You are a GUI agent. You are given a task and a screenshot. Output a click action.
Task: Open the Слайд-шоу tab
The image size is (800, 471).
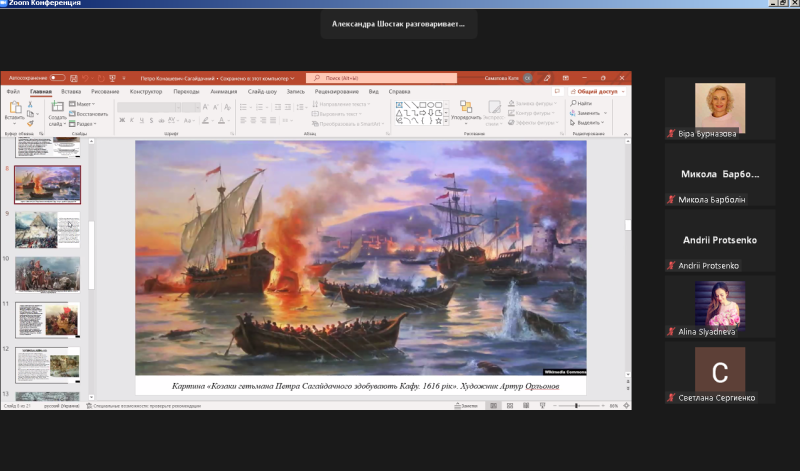click(262, 92)
